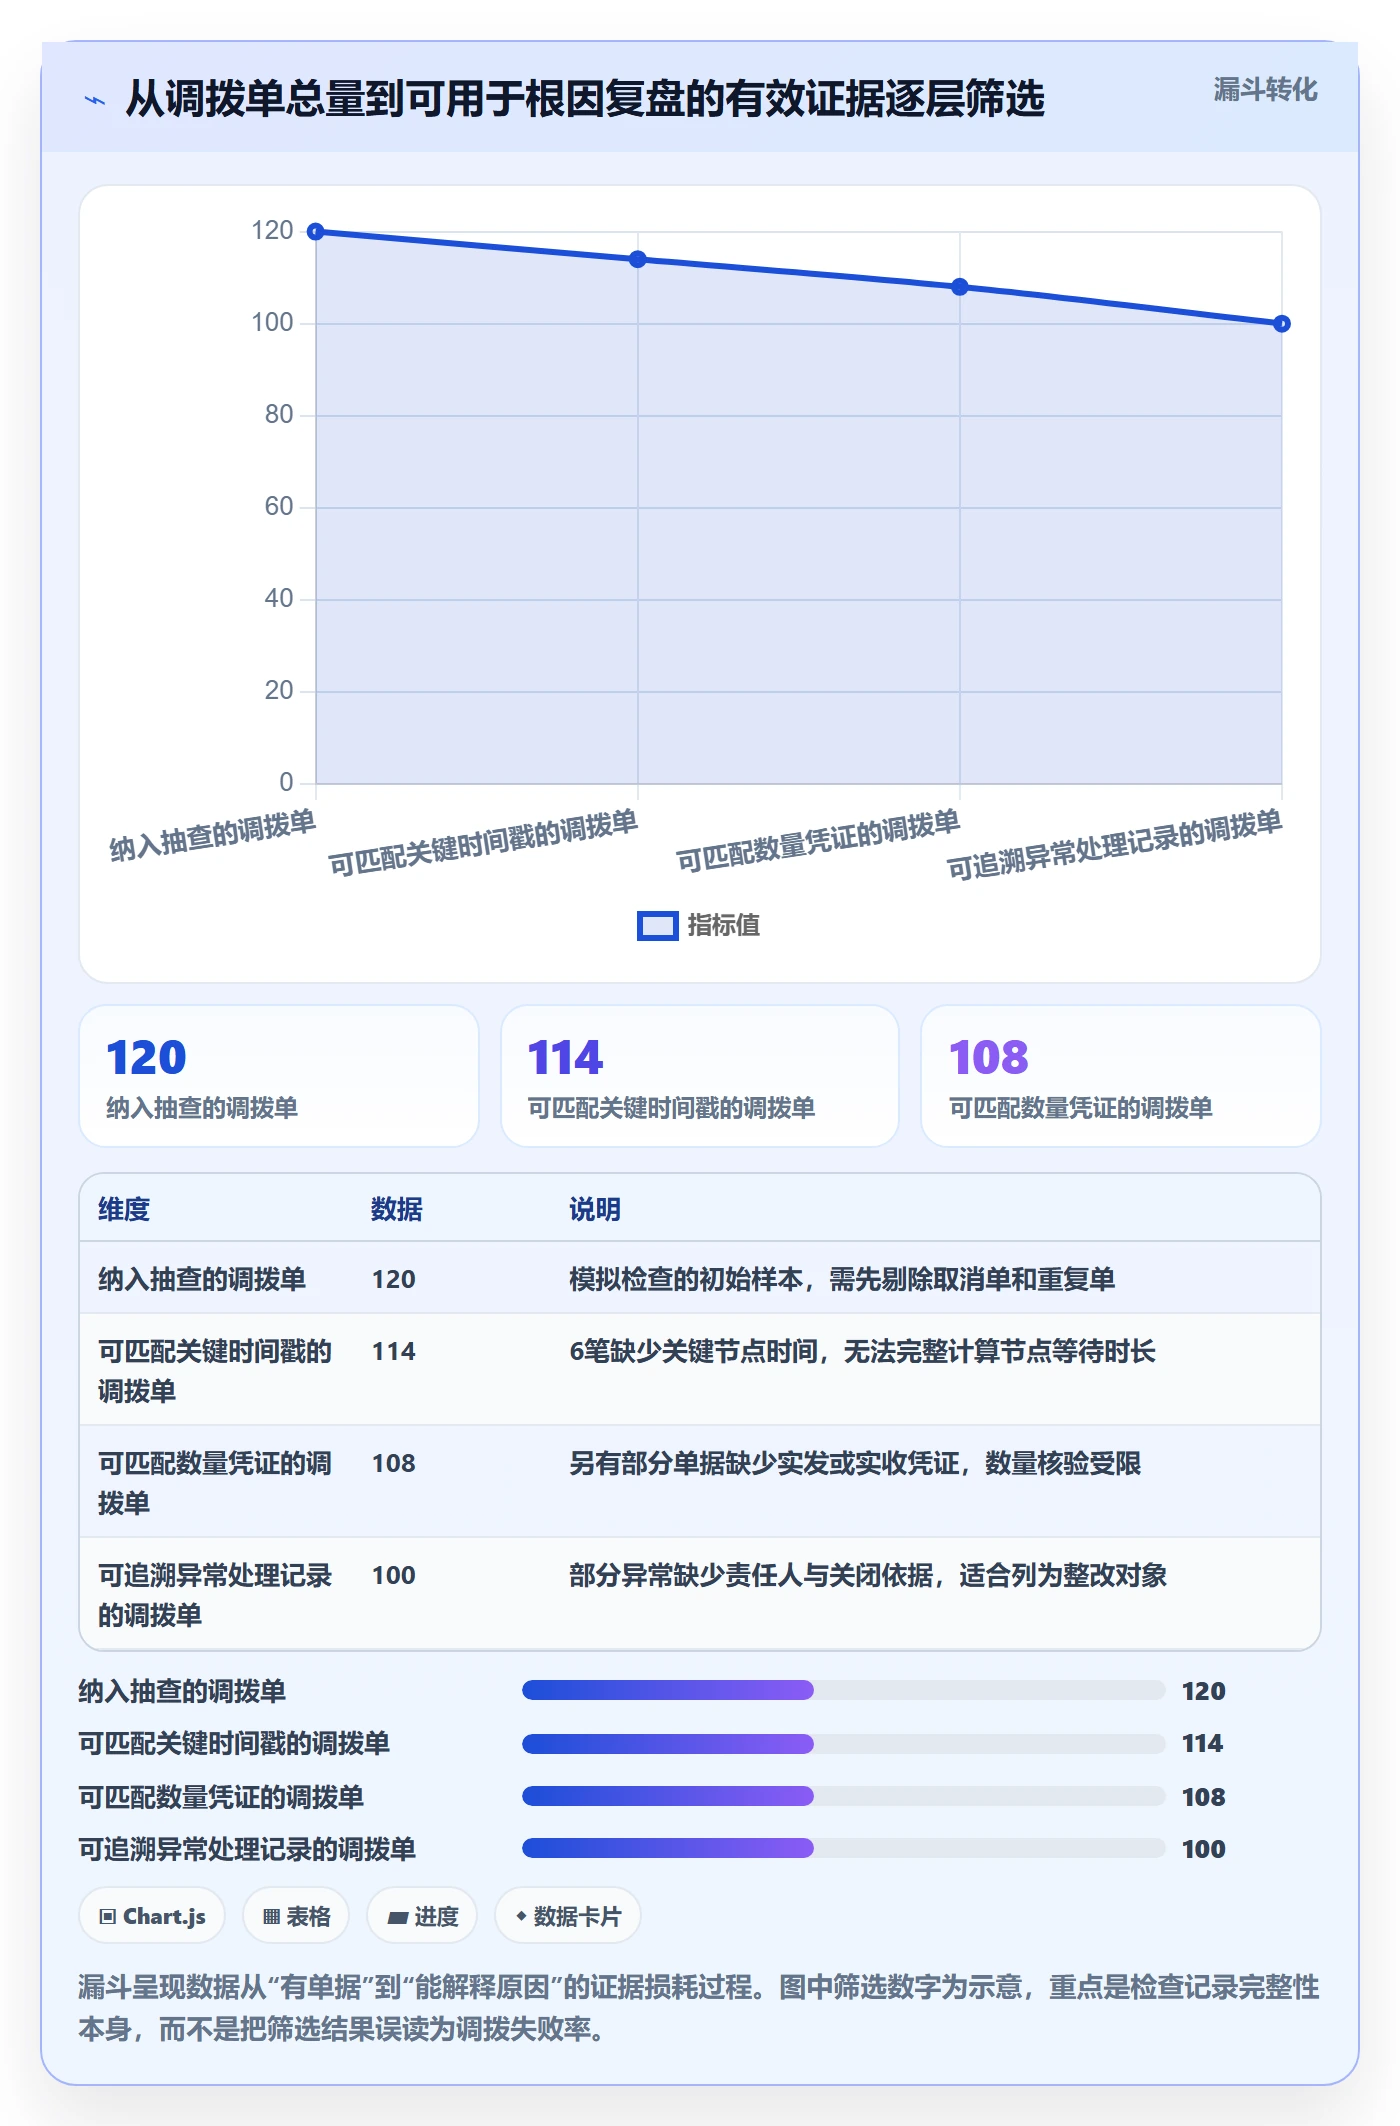Click the main title heading
Viewport: 1400px width, 2126px height.
coord(585,99)
